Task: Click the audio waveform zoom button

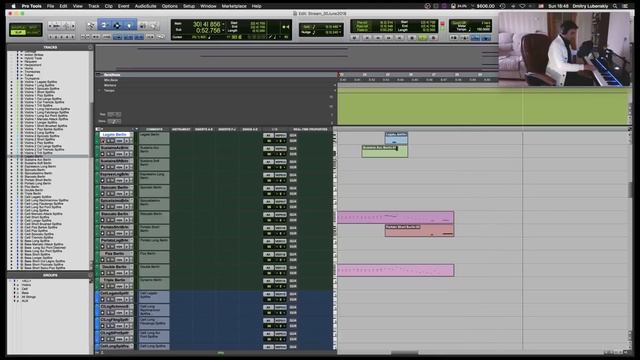Action: coord(57,26)
